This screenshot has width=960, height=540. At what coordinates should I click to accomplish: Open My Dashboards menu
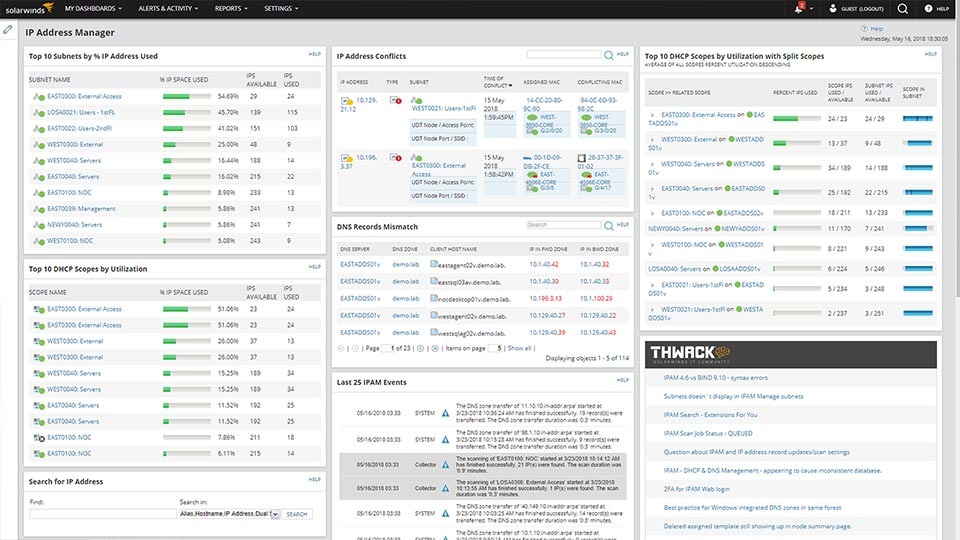coord(93,9)
